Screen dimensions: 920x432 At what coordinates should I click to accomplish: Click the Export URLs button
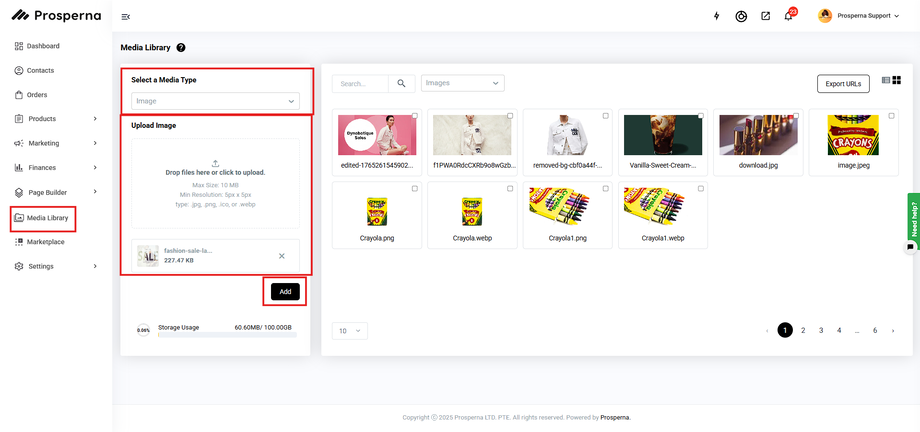843,84
